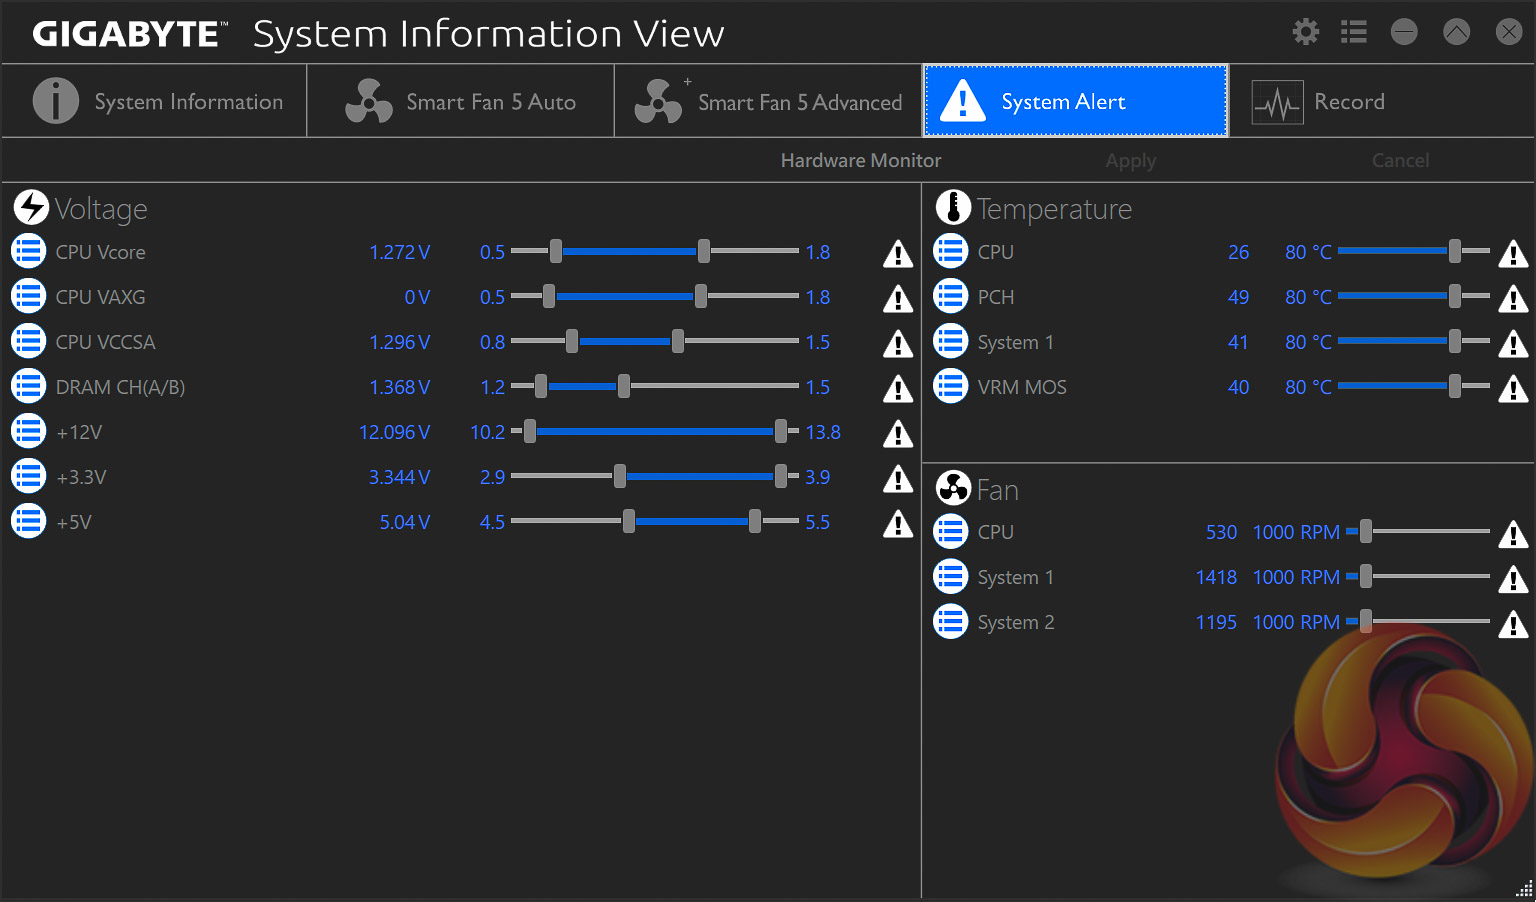The image size is (1536, 902).
Task: Toggle the CPU fan monitoring button
Action: click(951, 532)
